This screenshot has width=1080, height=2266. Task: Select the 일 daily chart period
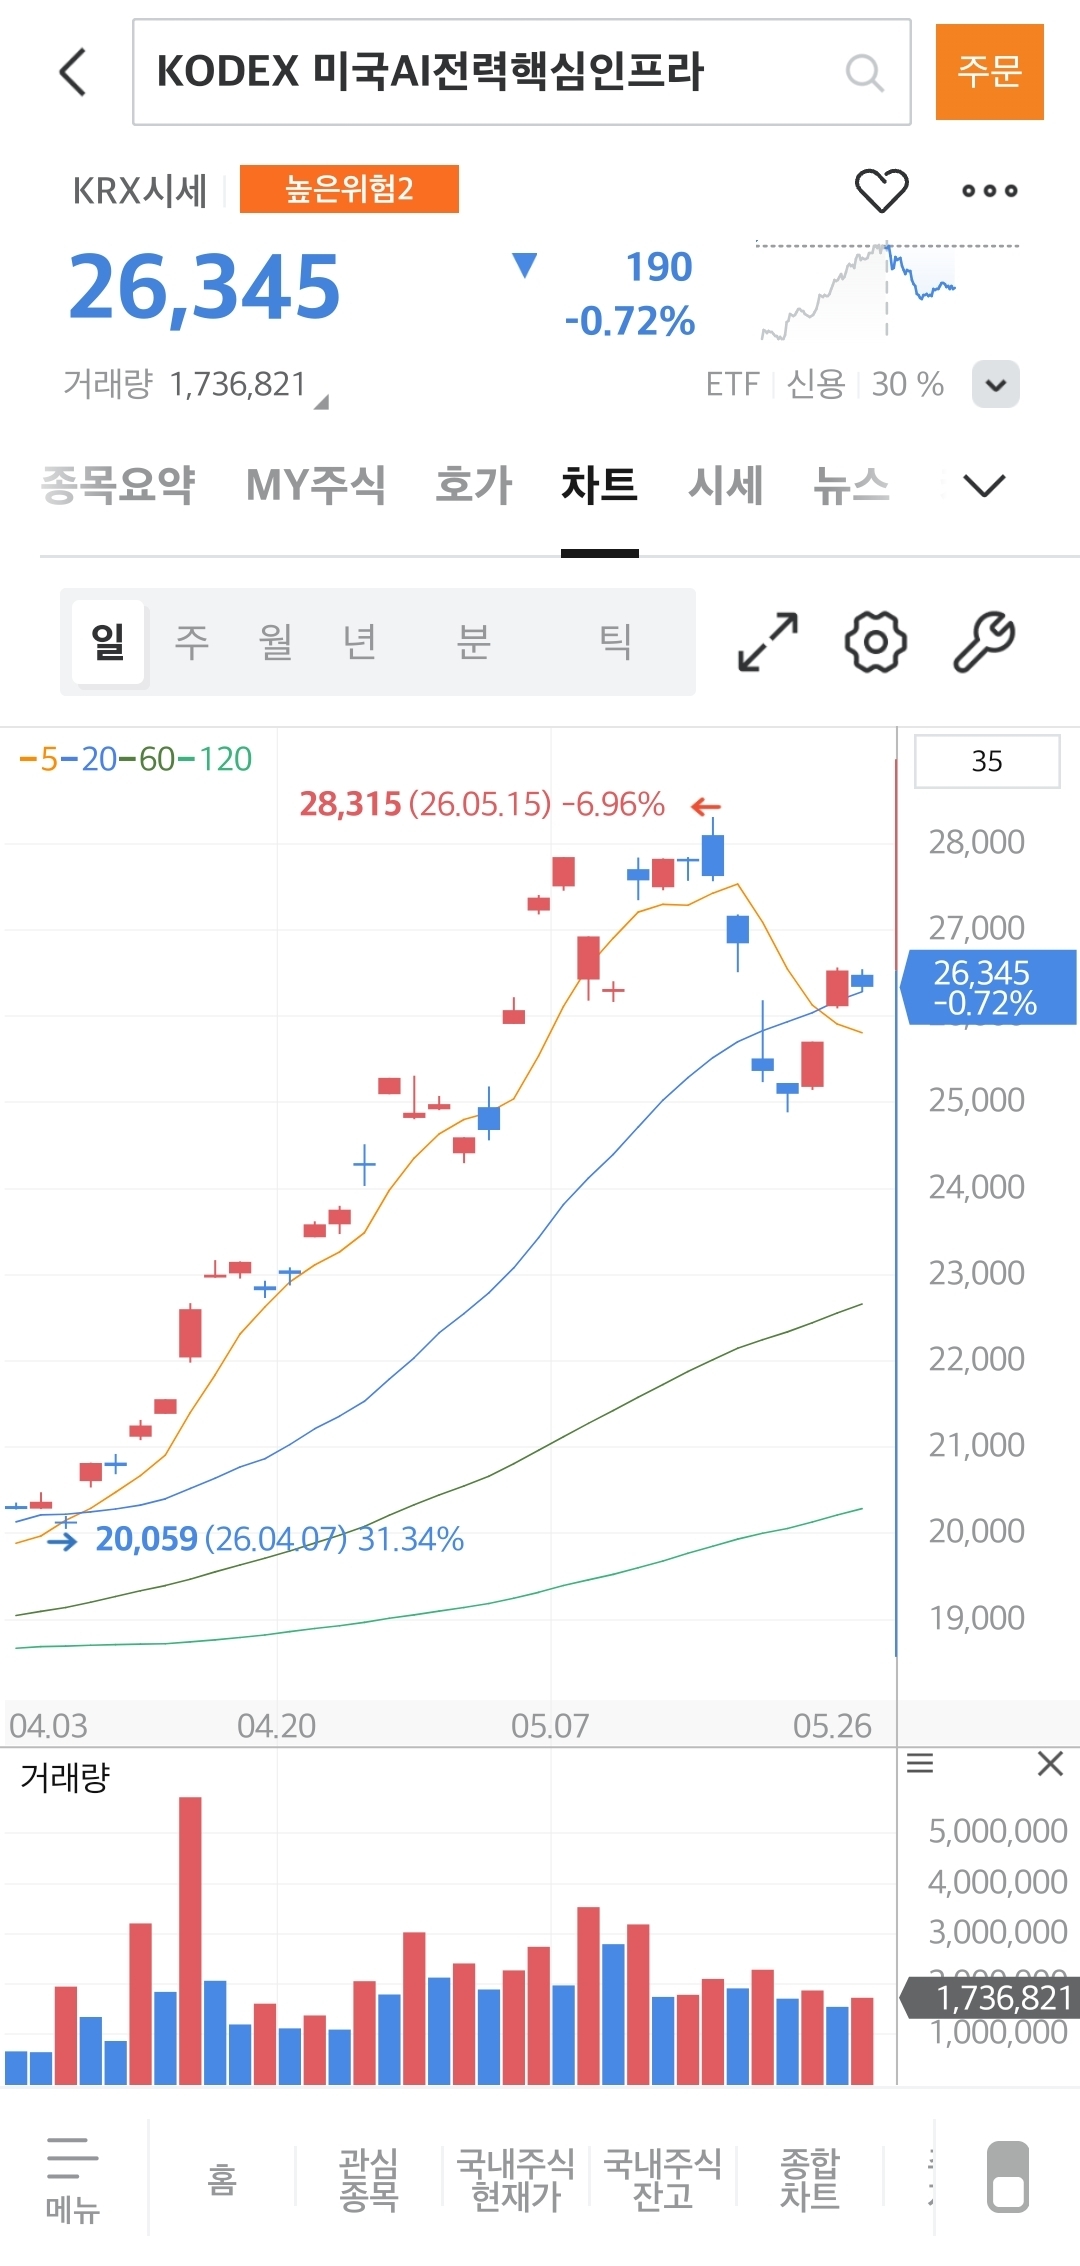point(109,641)
